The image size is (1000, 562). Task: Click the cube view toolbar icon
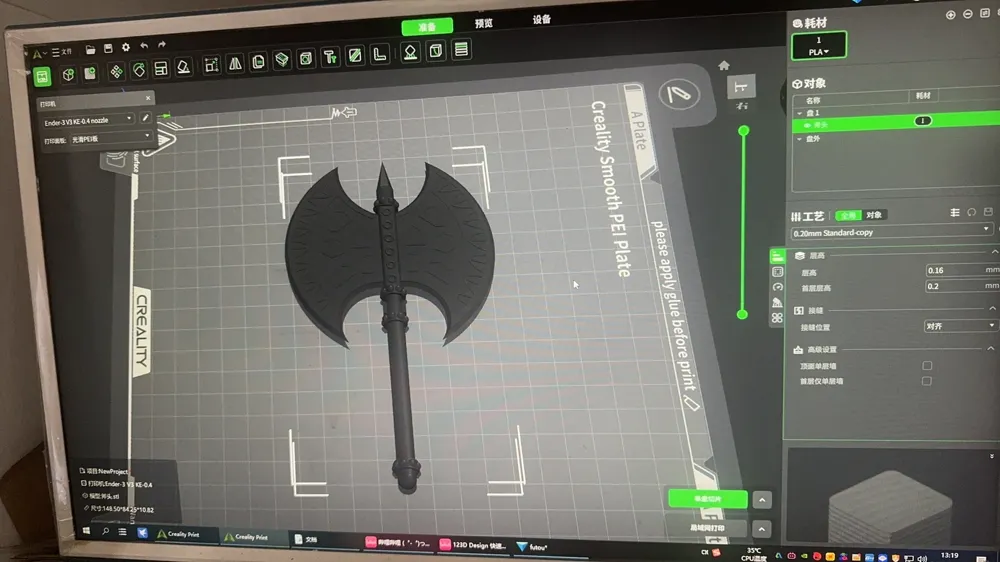click(x=436, y=50)
